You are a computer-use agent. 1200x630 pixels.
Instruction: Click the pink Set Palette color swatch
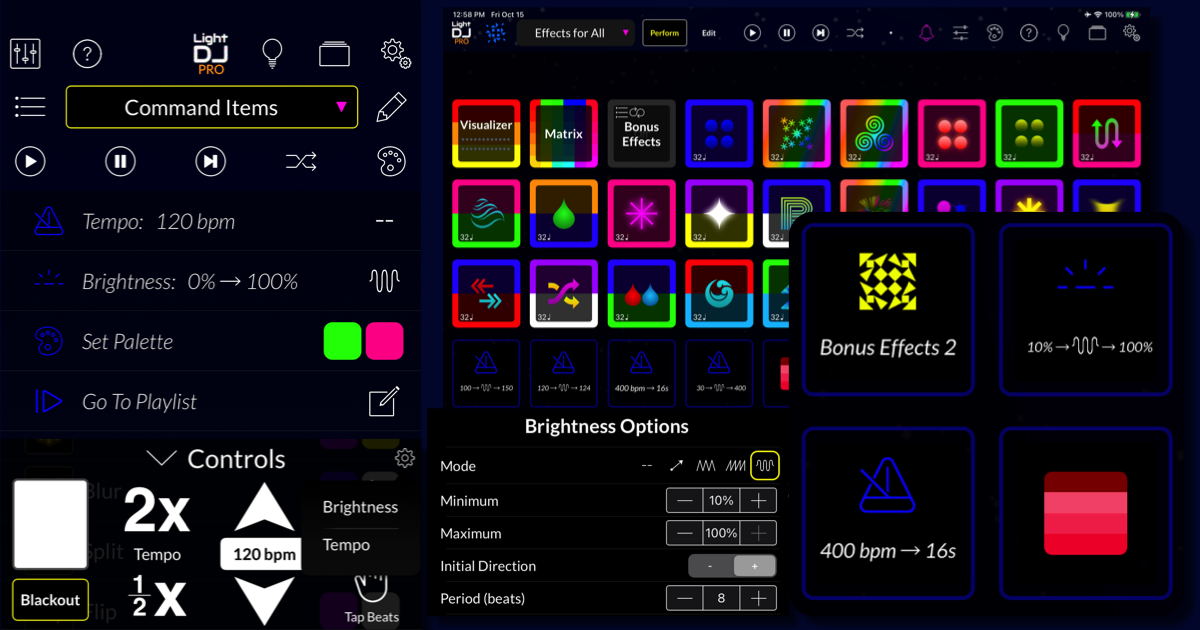pyautogui.click(x=385, y=341)
